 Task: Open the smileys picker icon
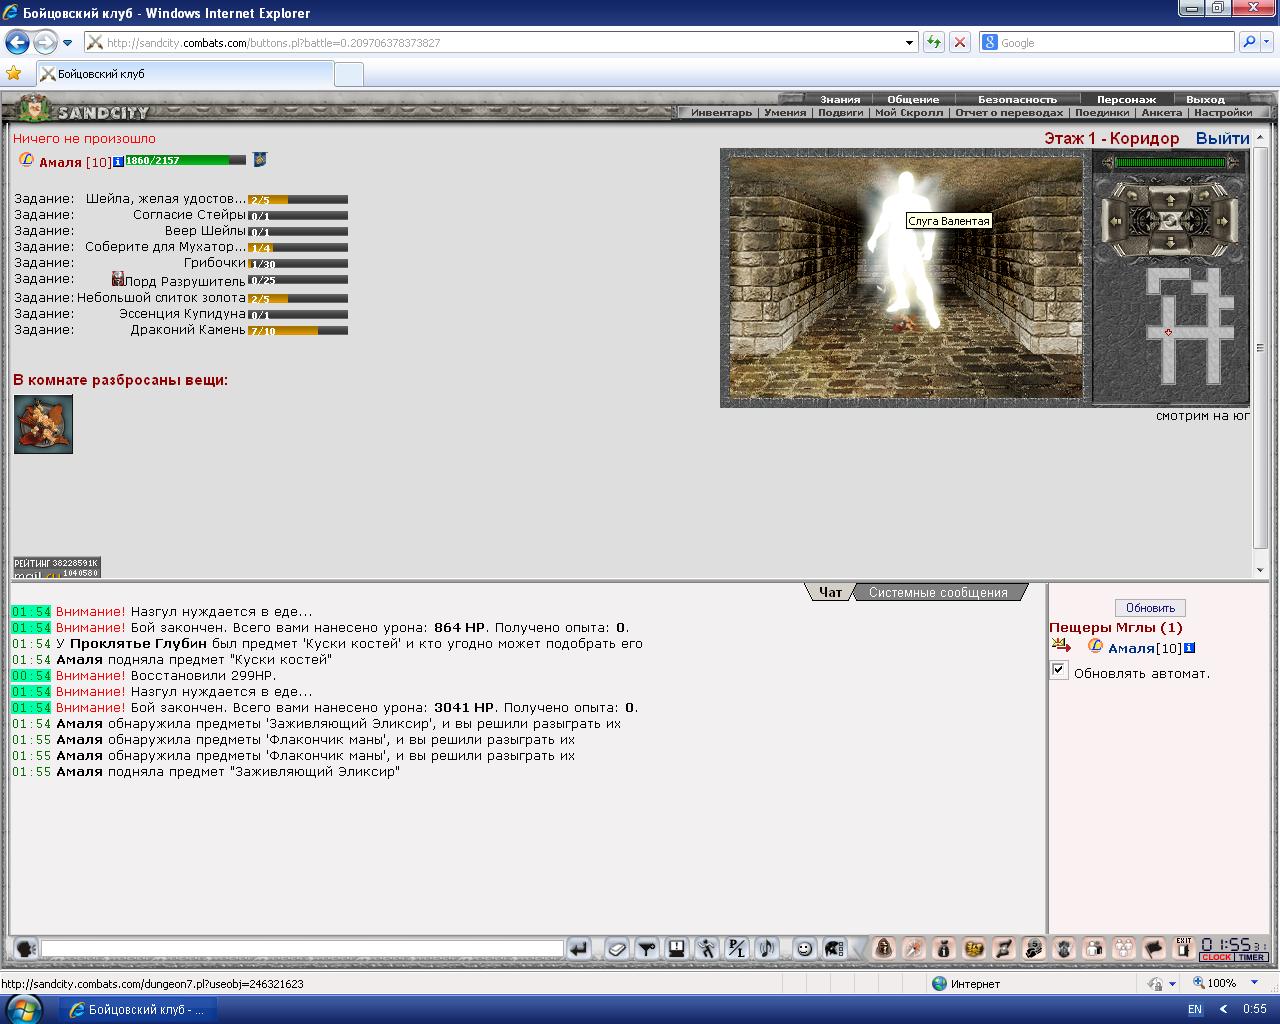click(x=804, y=949)
